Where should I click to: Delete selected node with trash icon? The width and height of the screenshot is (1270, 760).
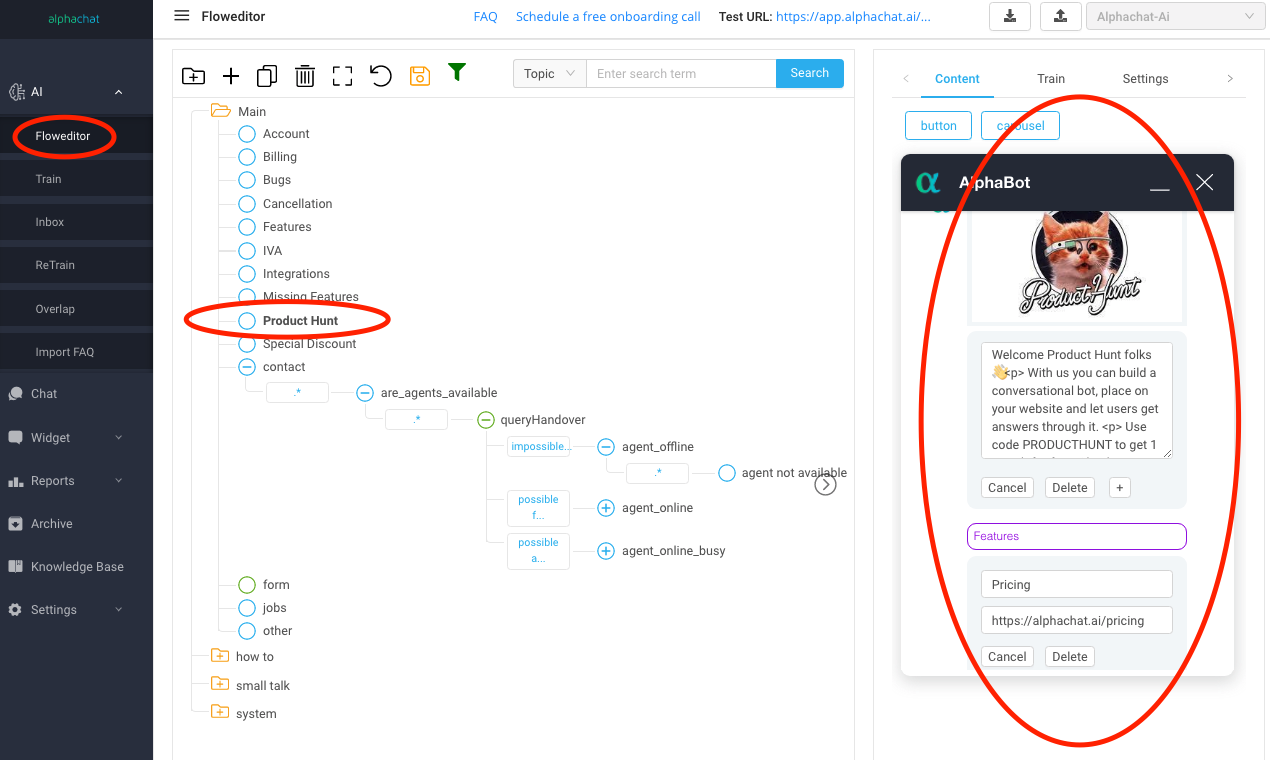pos(305,76)
